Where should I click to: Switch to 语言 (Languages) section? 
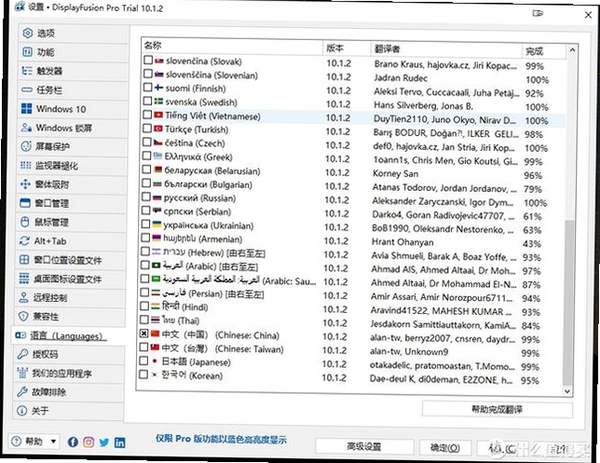(x=69, y=336)
